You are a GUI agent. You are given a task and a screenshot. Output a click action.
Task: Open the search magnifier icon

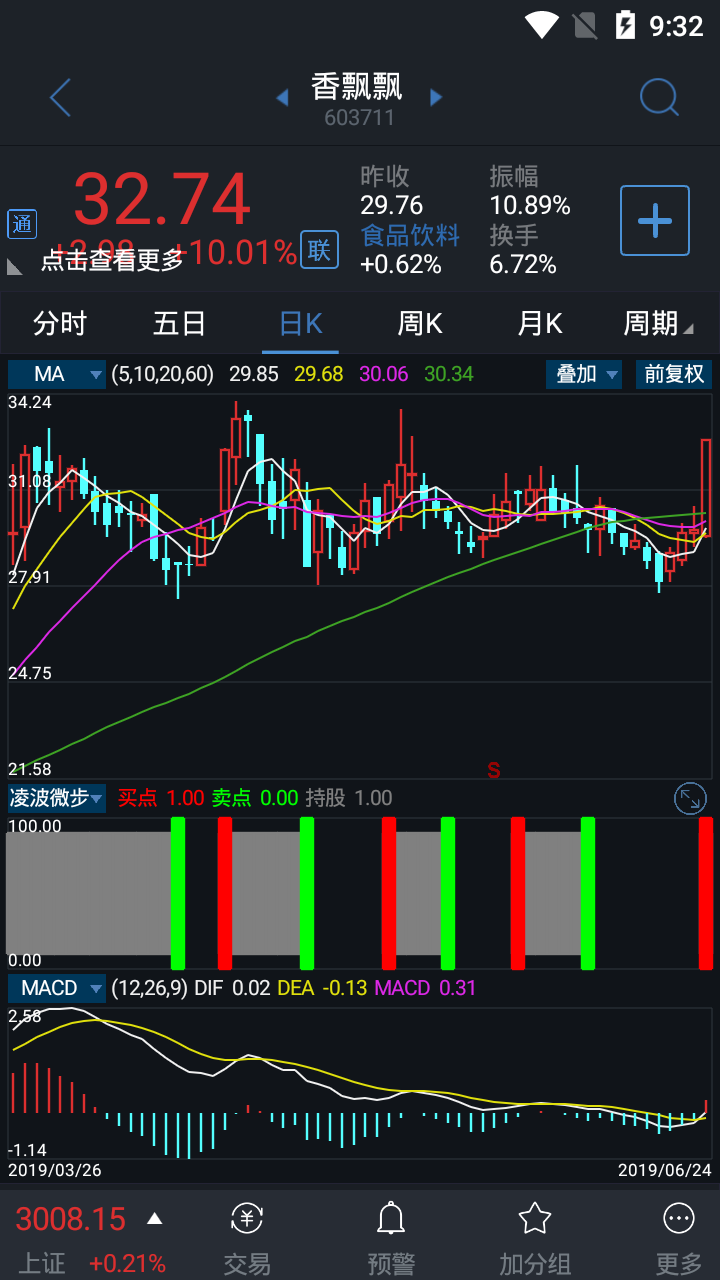pos(659,98)
